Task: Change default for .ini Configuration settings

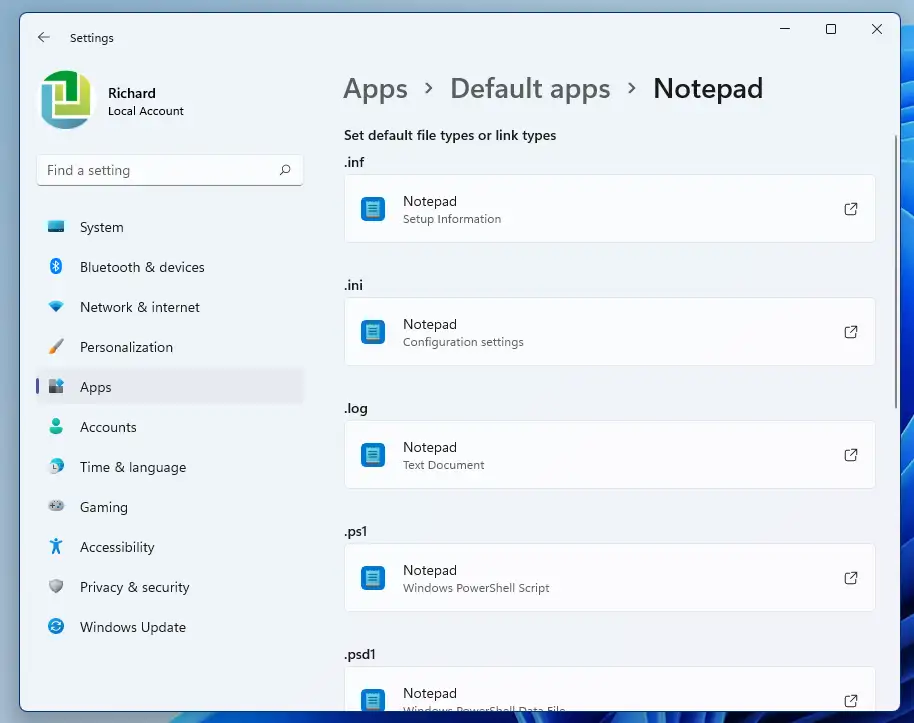Action: [x=600, y=332]
